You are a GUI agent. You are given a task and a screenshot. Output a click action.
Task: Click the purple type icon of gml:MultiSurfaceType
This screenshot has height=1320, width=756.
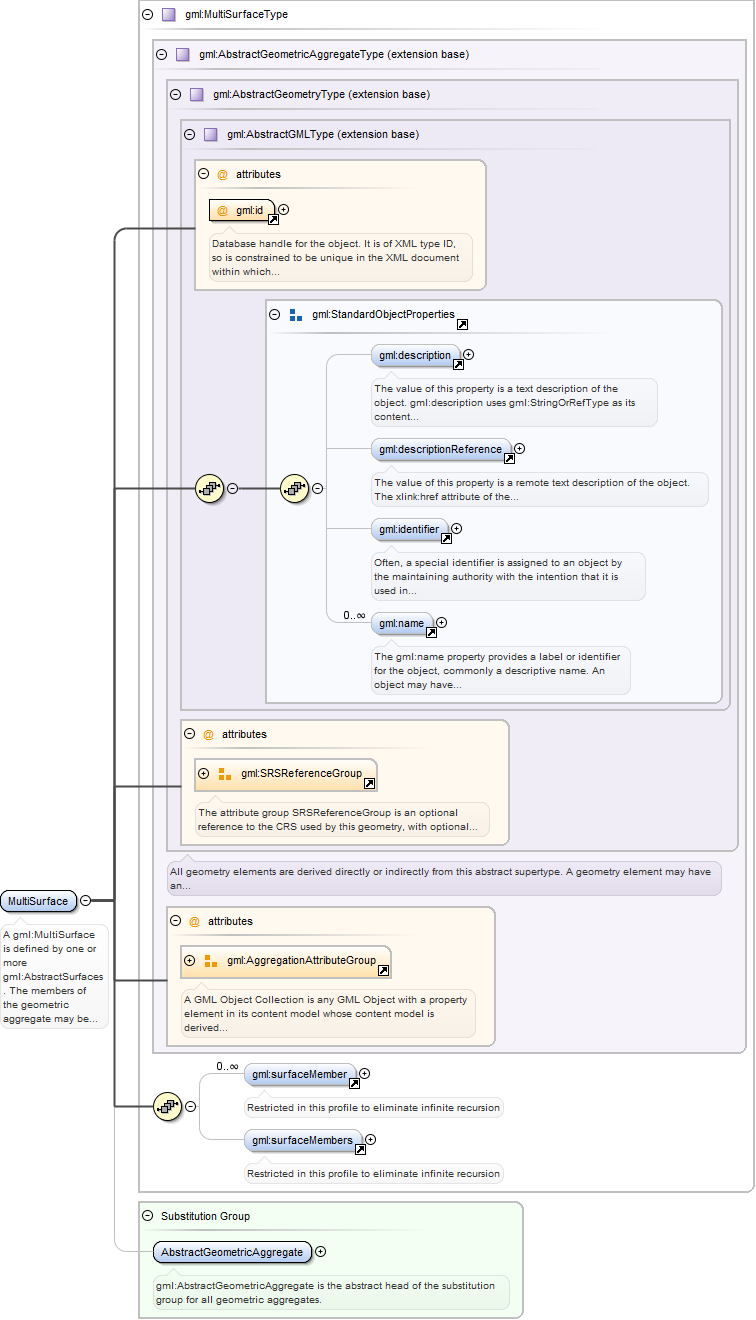pyautogui.click(x=168, y=15)
